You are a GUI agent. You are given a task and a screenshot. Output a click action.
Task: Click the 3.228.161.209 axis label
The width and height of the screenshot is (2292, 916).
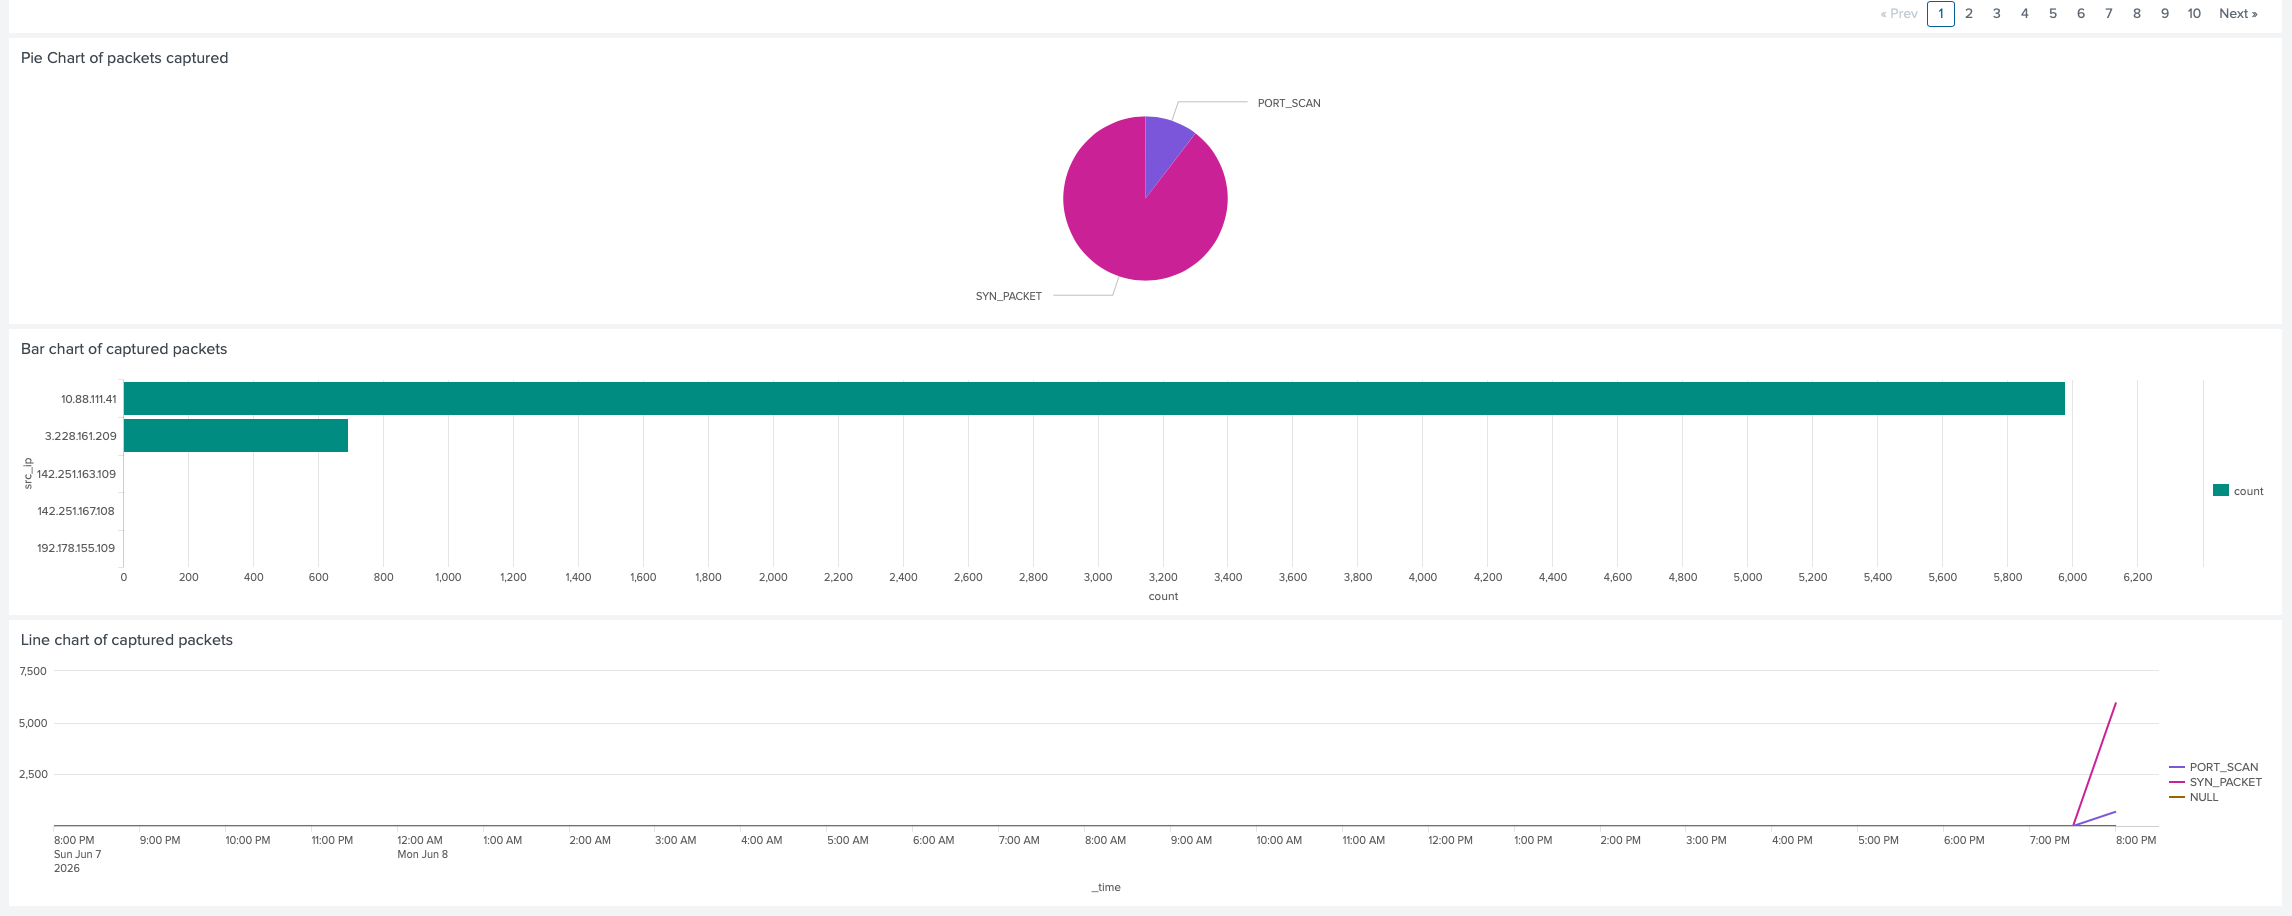click(80, 436)
